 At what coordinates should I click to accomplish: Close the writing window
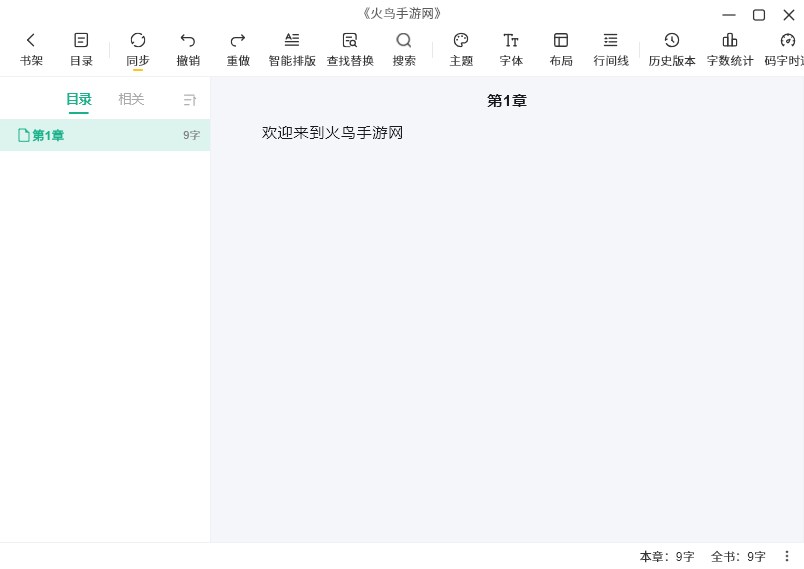coord(789,15)
